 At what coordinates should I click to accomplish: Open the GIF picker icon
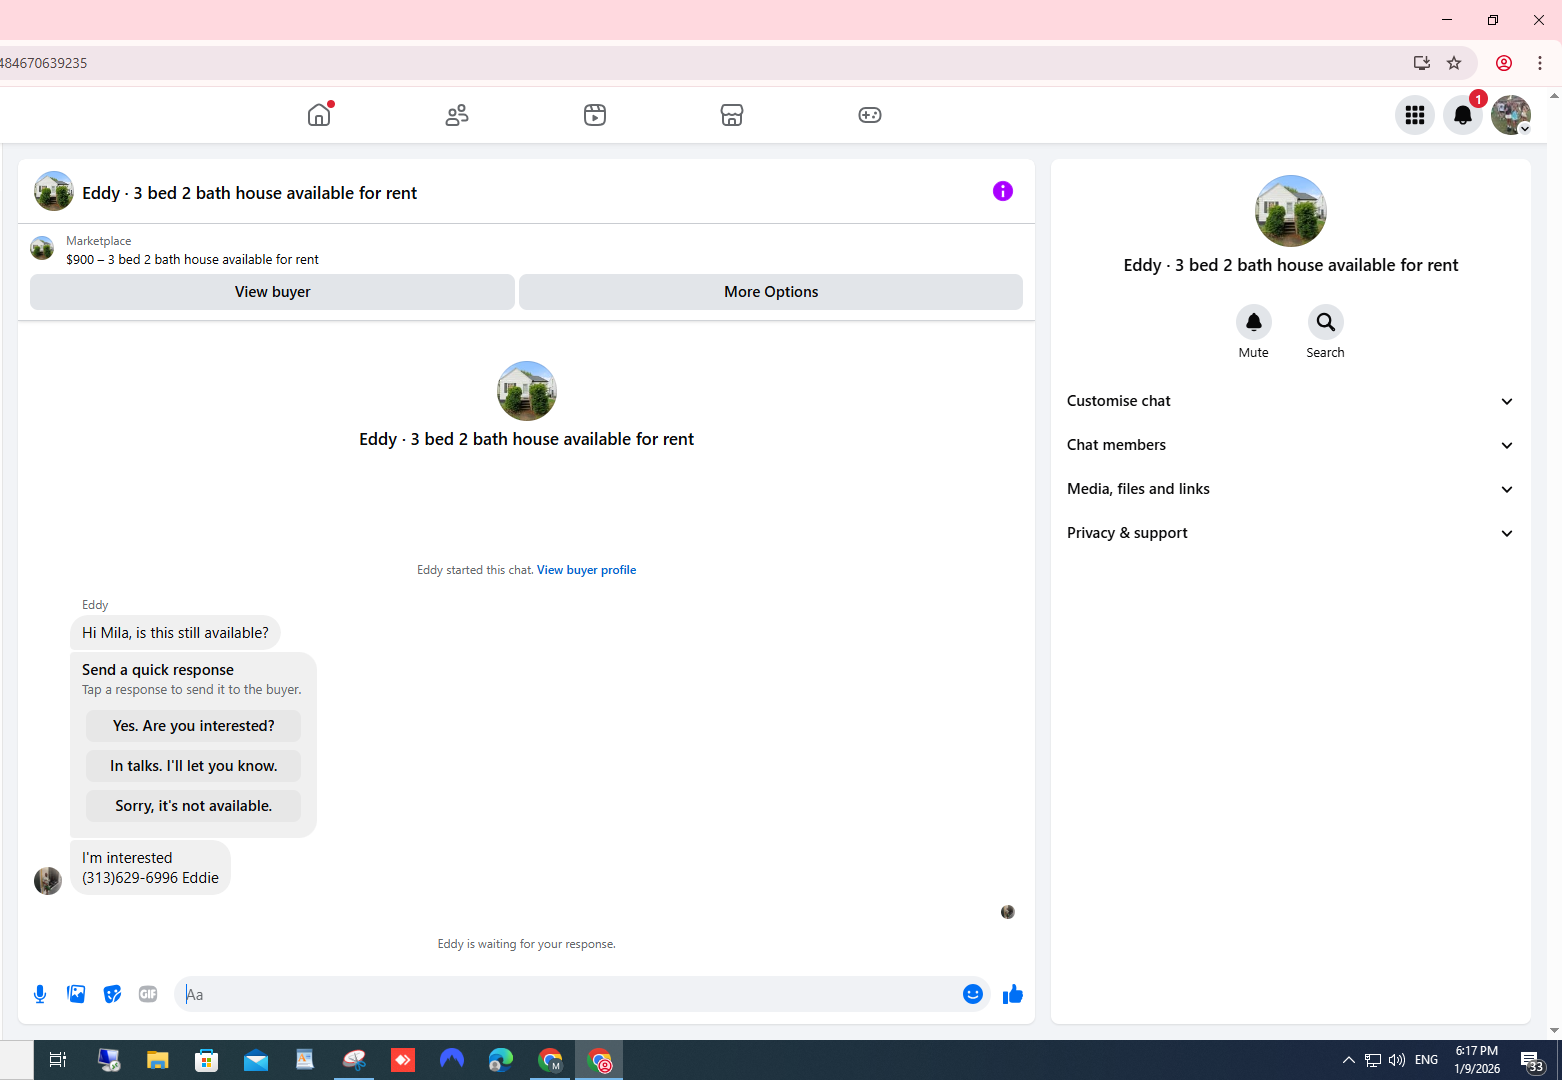click(148, 994)
